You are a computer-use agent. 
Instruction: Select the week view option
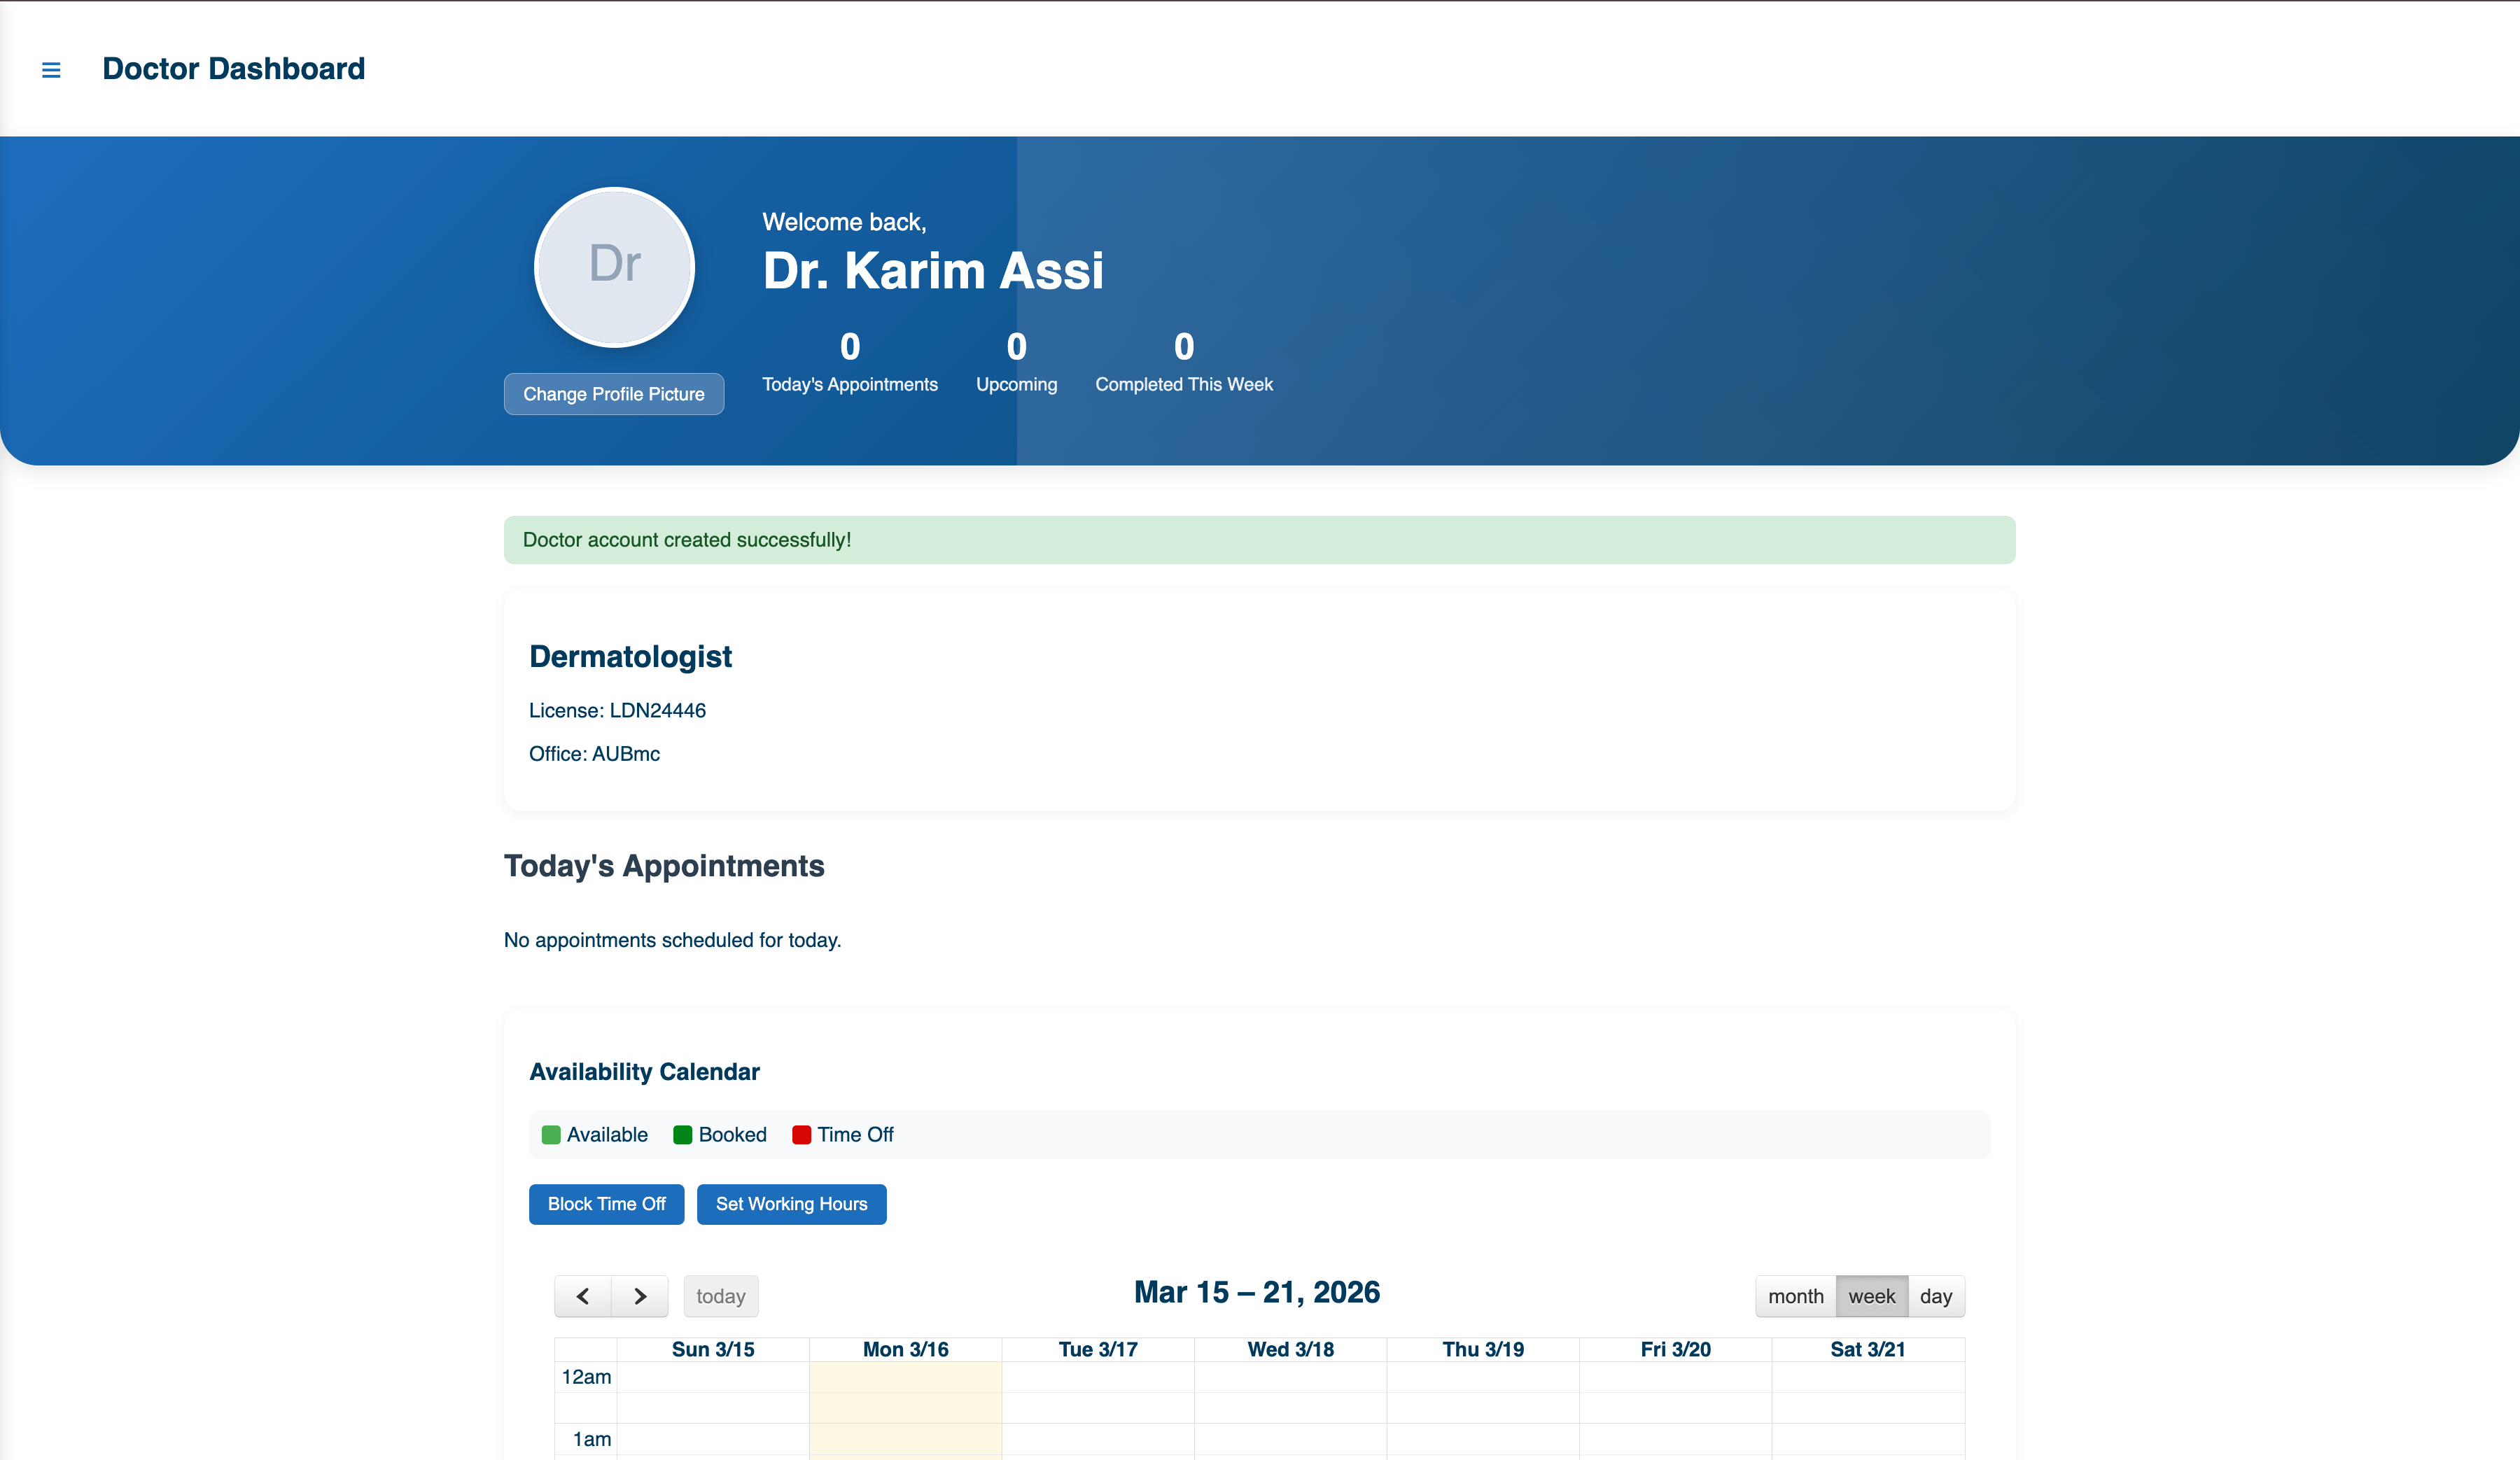(1870, 1296)
